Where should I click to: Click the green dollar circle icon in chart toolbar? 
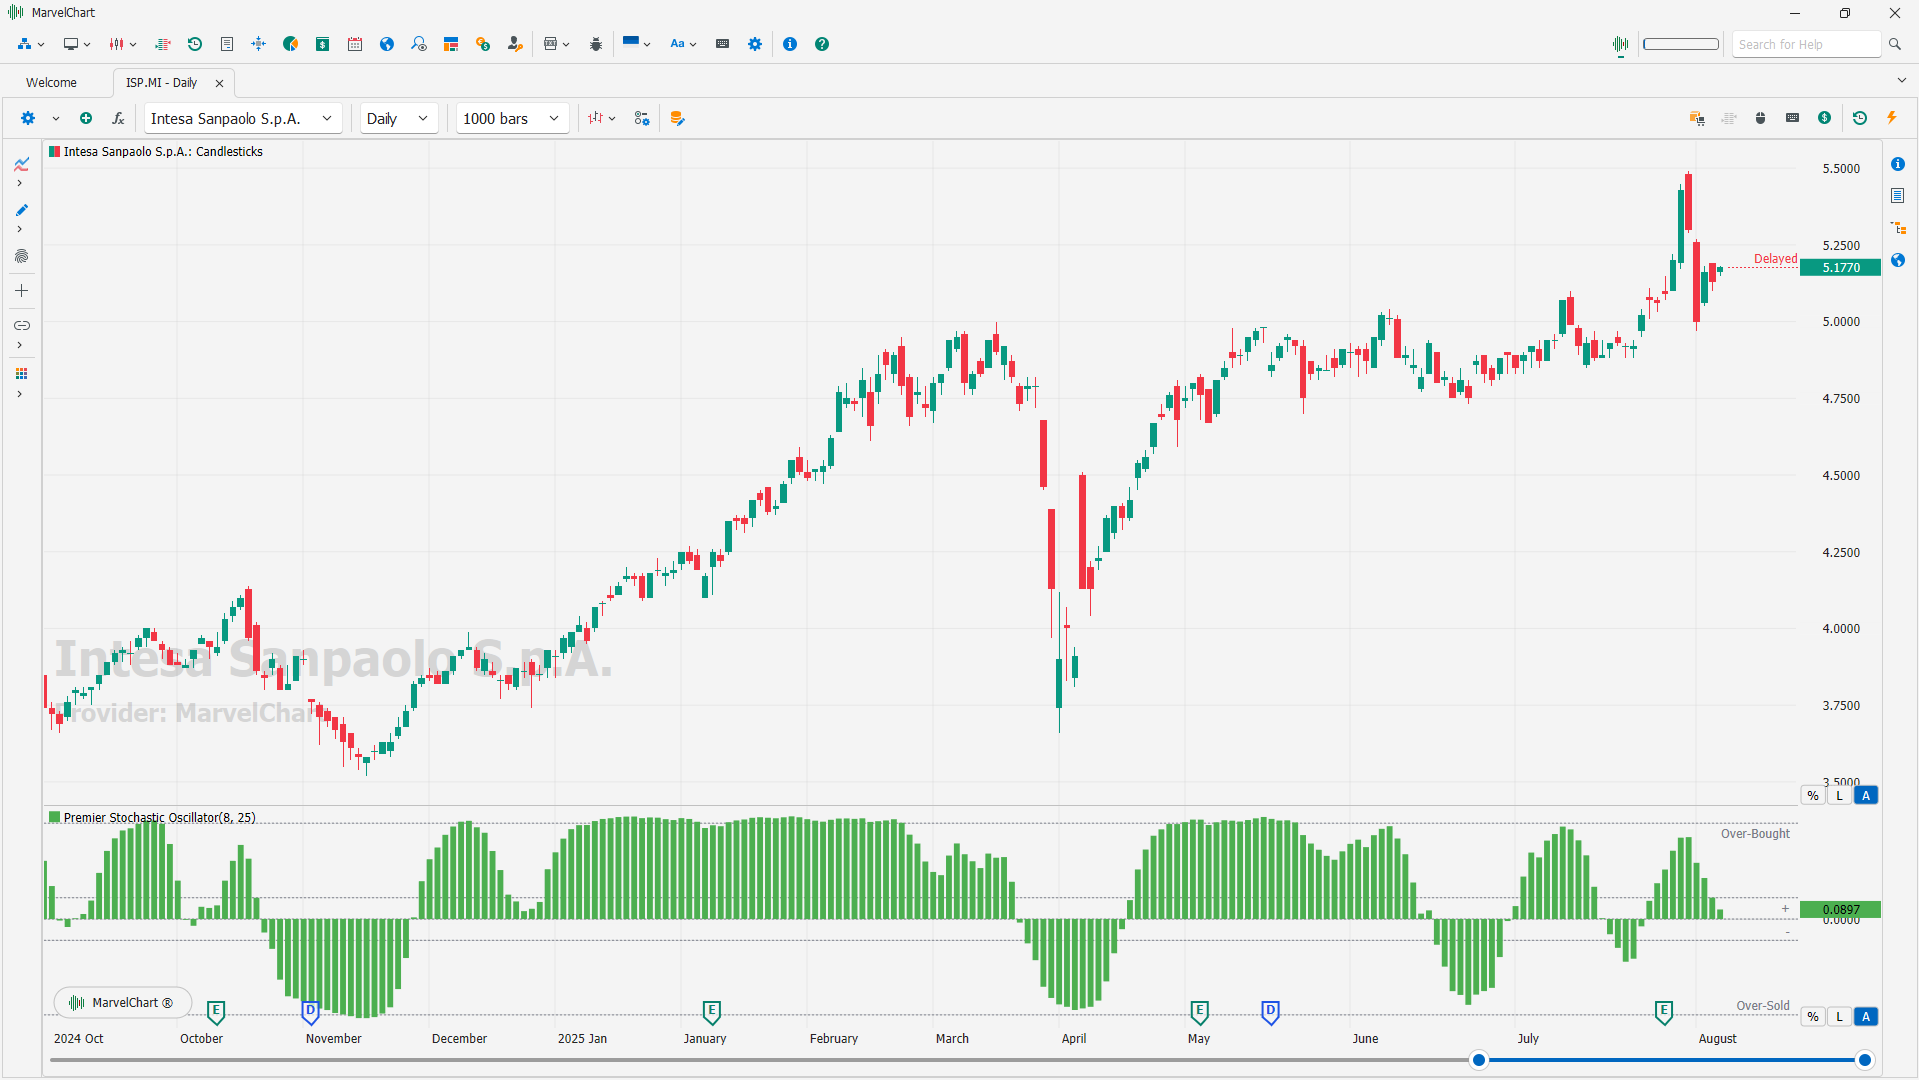pos(1825,118)
